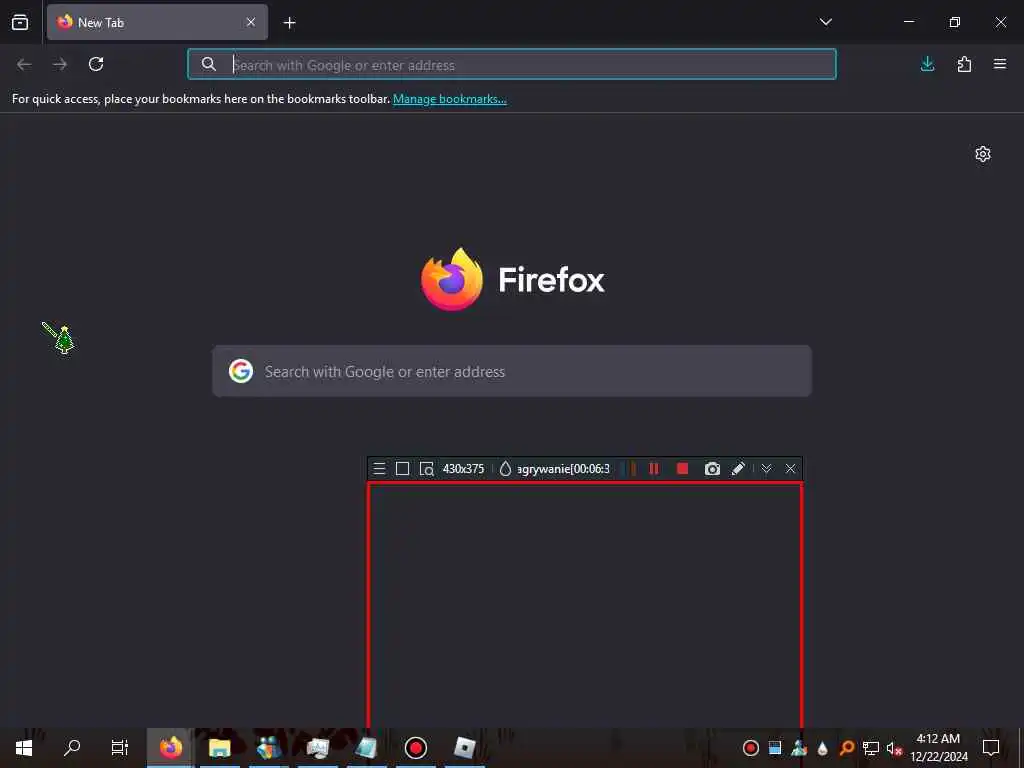Open Windows taskbar search
Image resolution: width=1024 pixels, height=768 pixels.
point(72,747)
